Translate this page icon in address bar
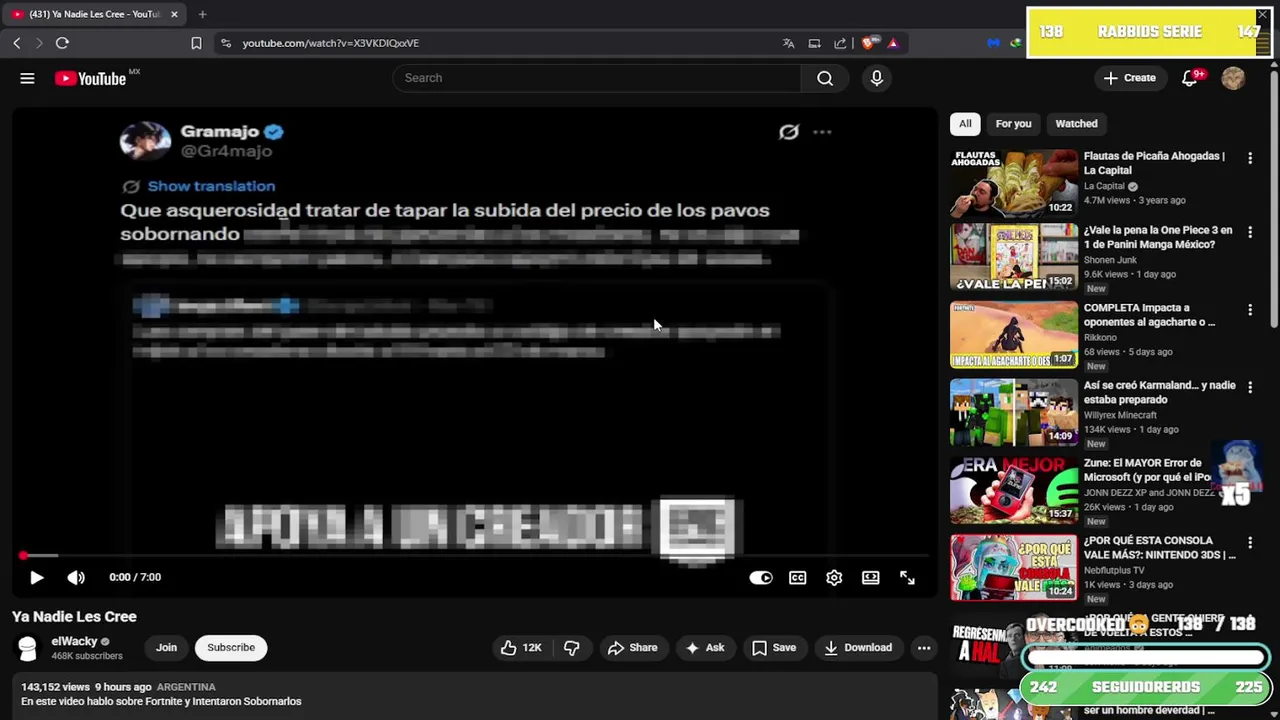The width and height of the screenshot is (1280, 720). pyautogui.click(x=788, y=43)
